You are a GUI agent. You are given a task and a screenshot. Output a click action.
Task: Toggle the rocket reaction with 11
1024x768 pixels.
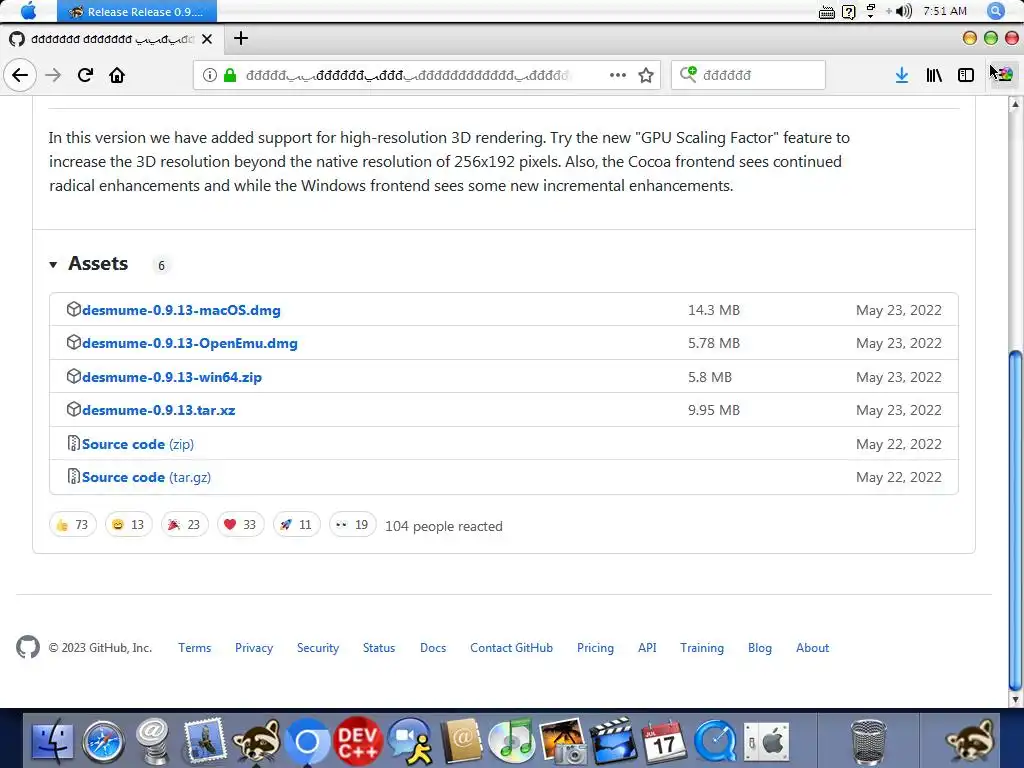click(x=296, y=524)
